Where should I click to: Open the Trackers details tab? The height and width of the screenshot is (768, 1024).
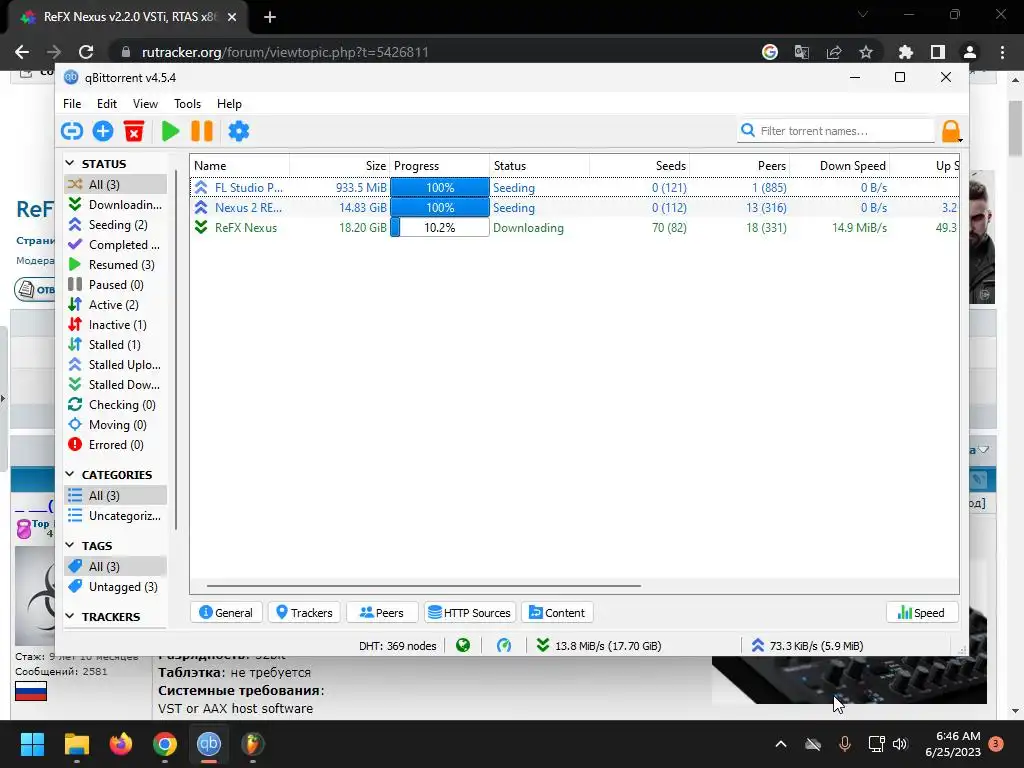(x=304, y=613)
